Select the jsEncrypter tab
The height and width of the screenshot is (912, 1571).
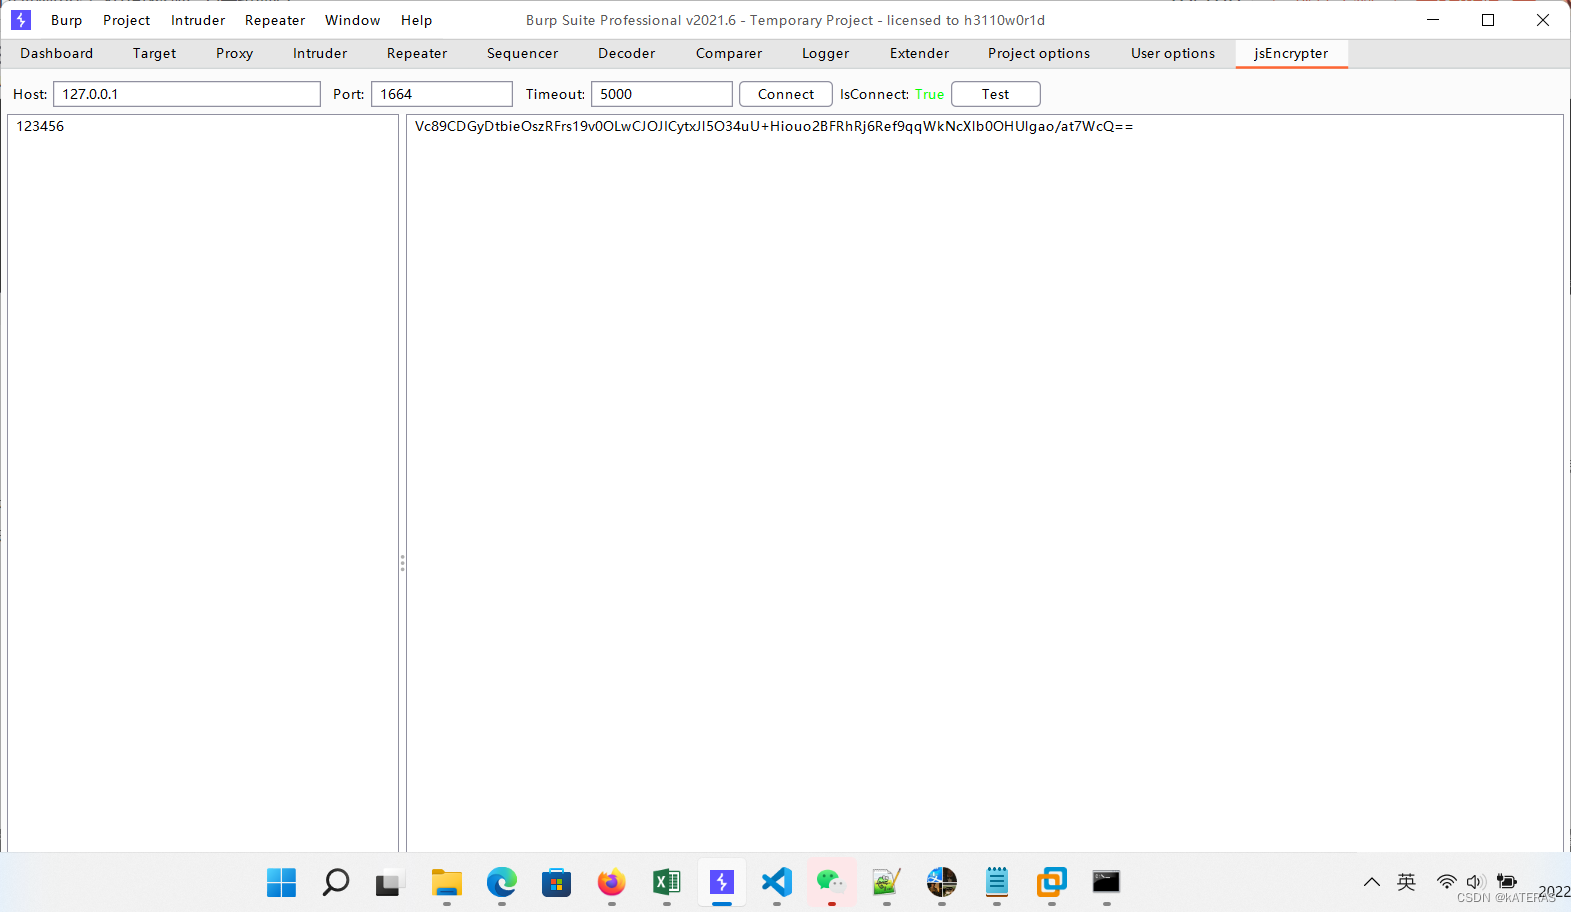coord(1292,53)
